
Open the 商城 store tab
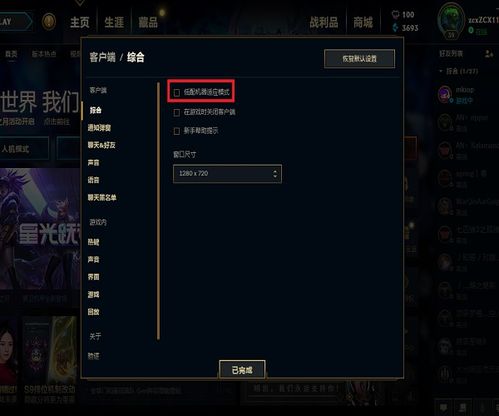click(363, 23)
